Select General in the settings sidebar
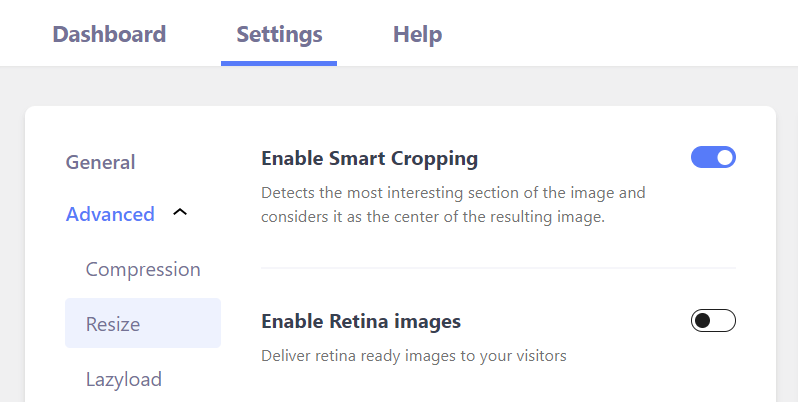 click(100, 162)
